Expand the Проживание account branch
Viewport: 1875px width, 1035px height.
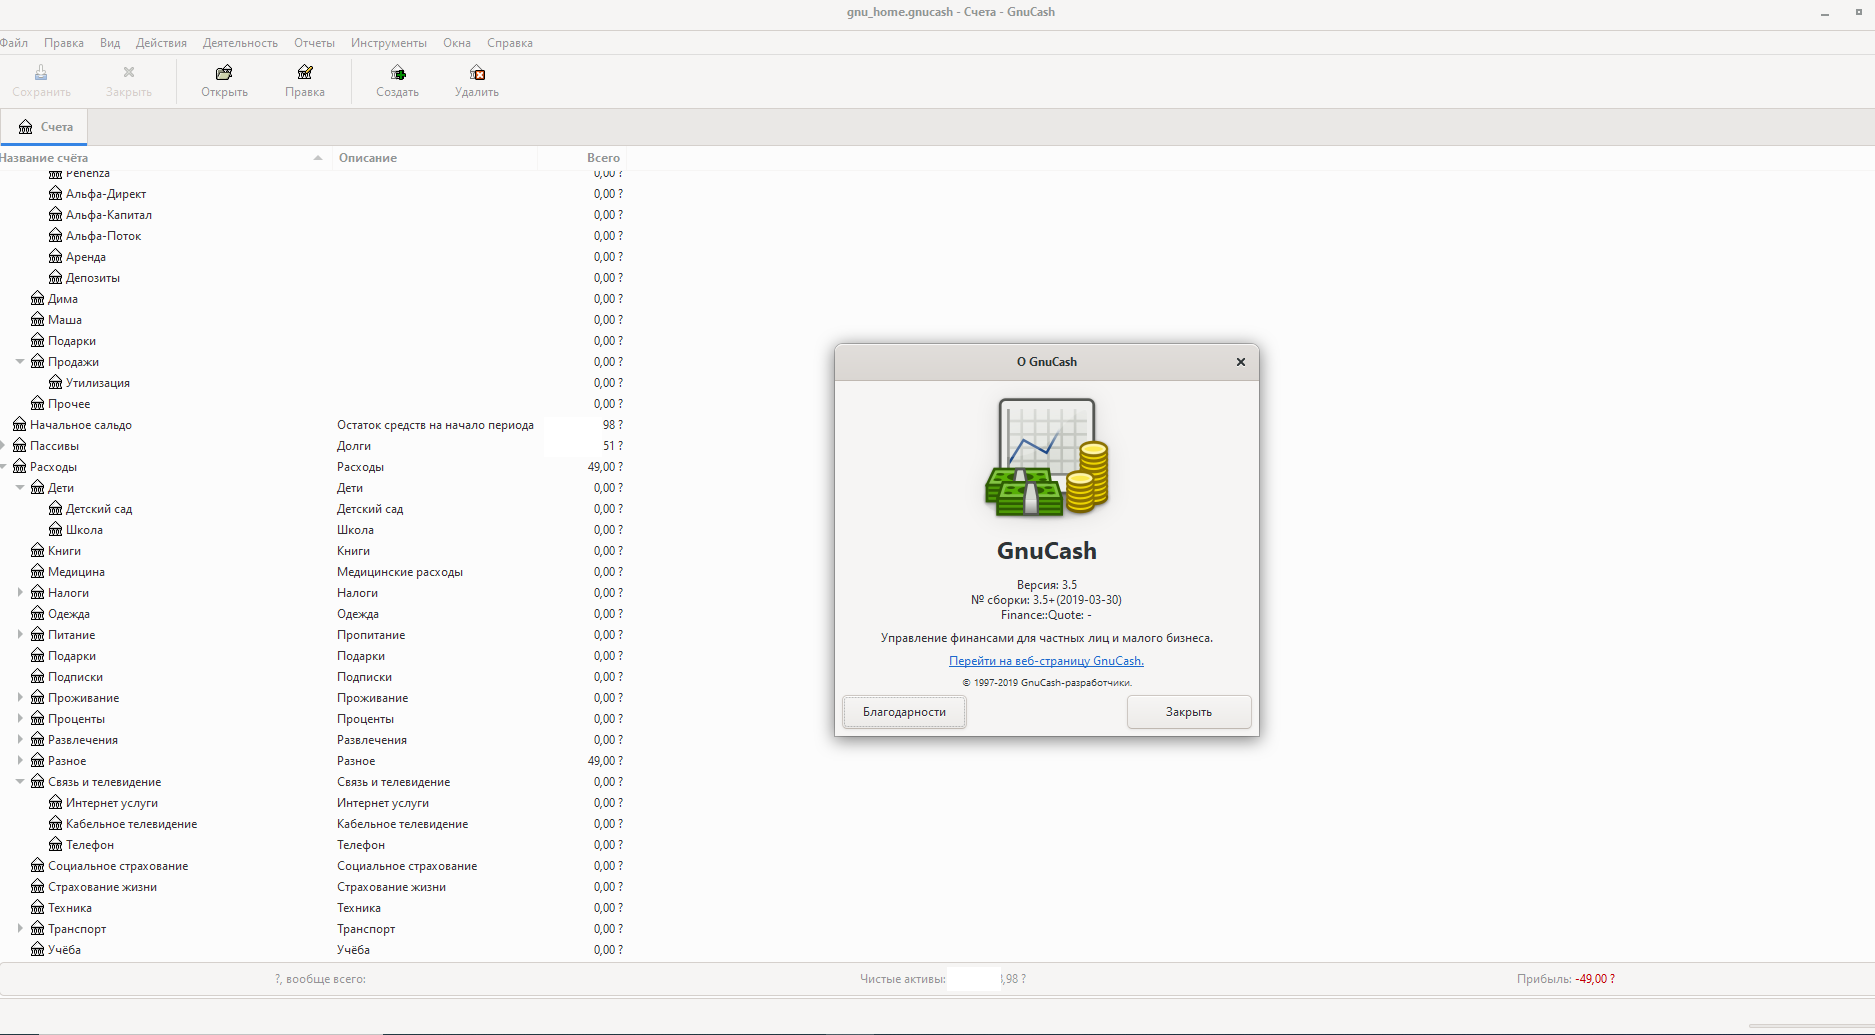[20, 698]
